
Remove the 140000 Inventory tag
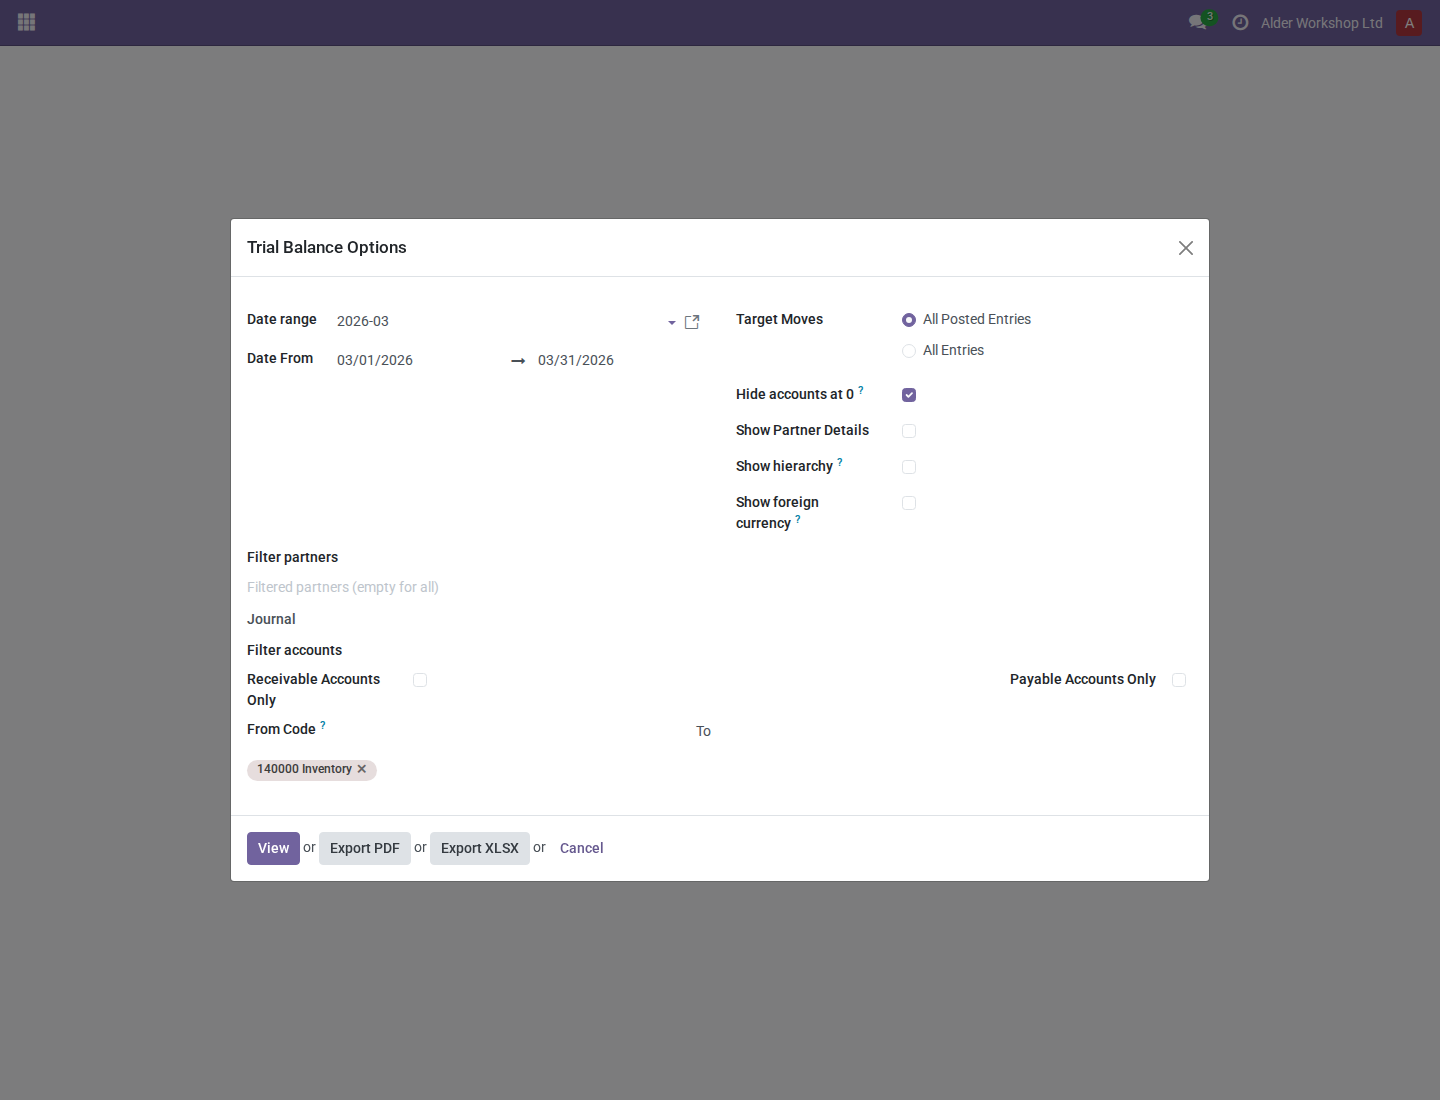362,769
